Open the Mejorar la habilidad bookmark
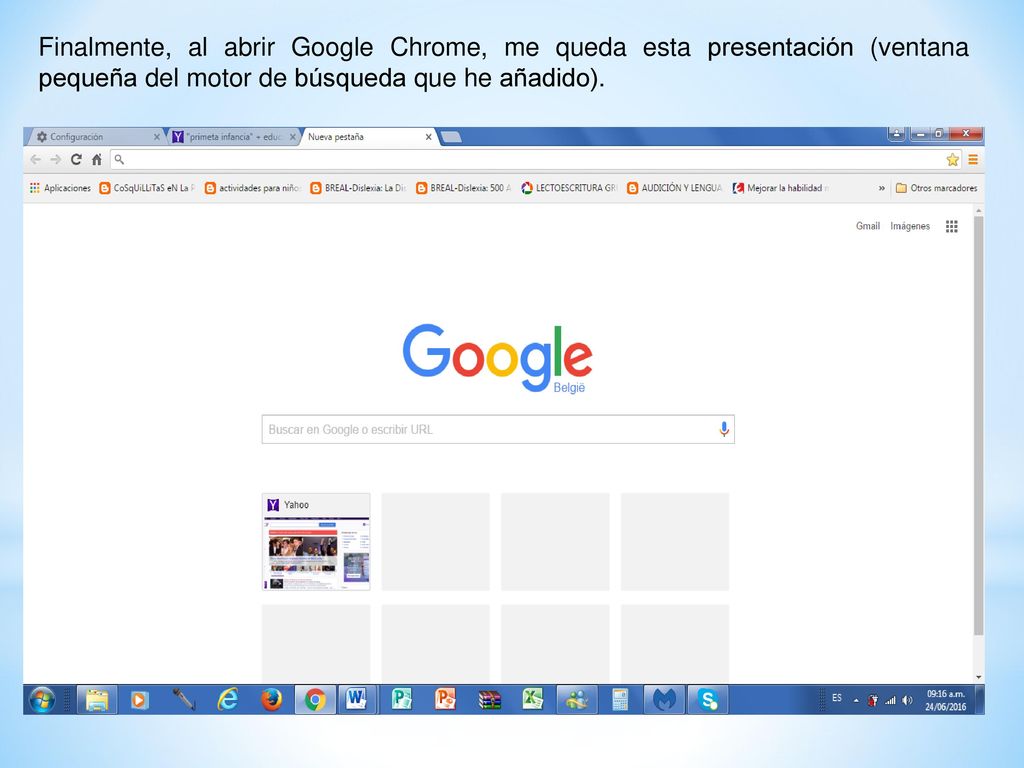Image resolution: width=1024 pixels, height=768 pixels. [780, 188]
